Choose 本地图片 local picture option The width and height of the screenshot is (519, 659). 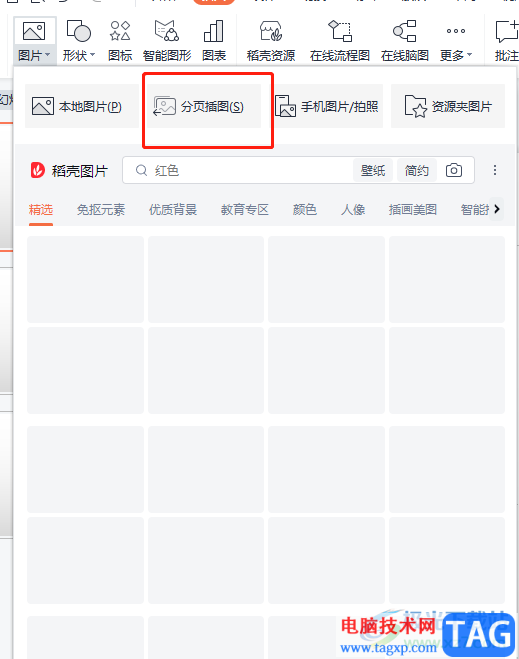pos(82,106)
